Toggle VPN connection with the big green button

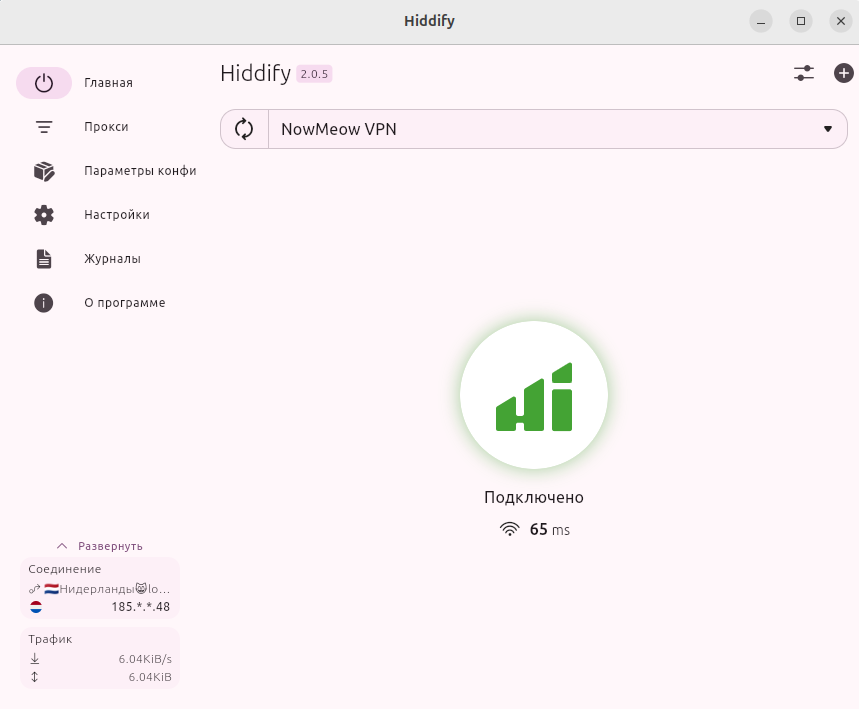[x=534, y=395]
